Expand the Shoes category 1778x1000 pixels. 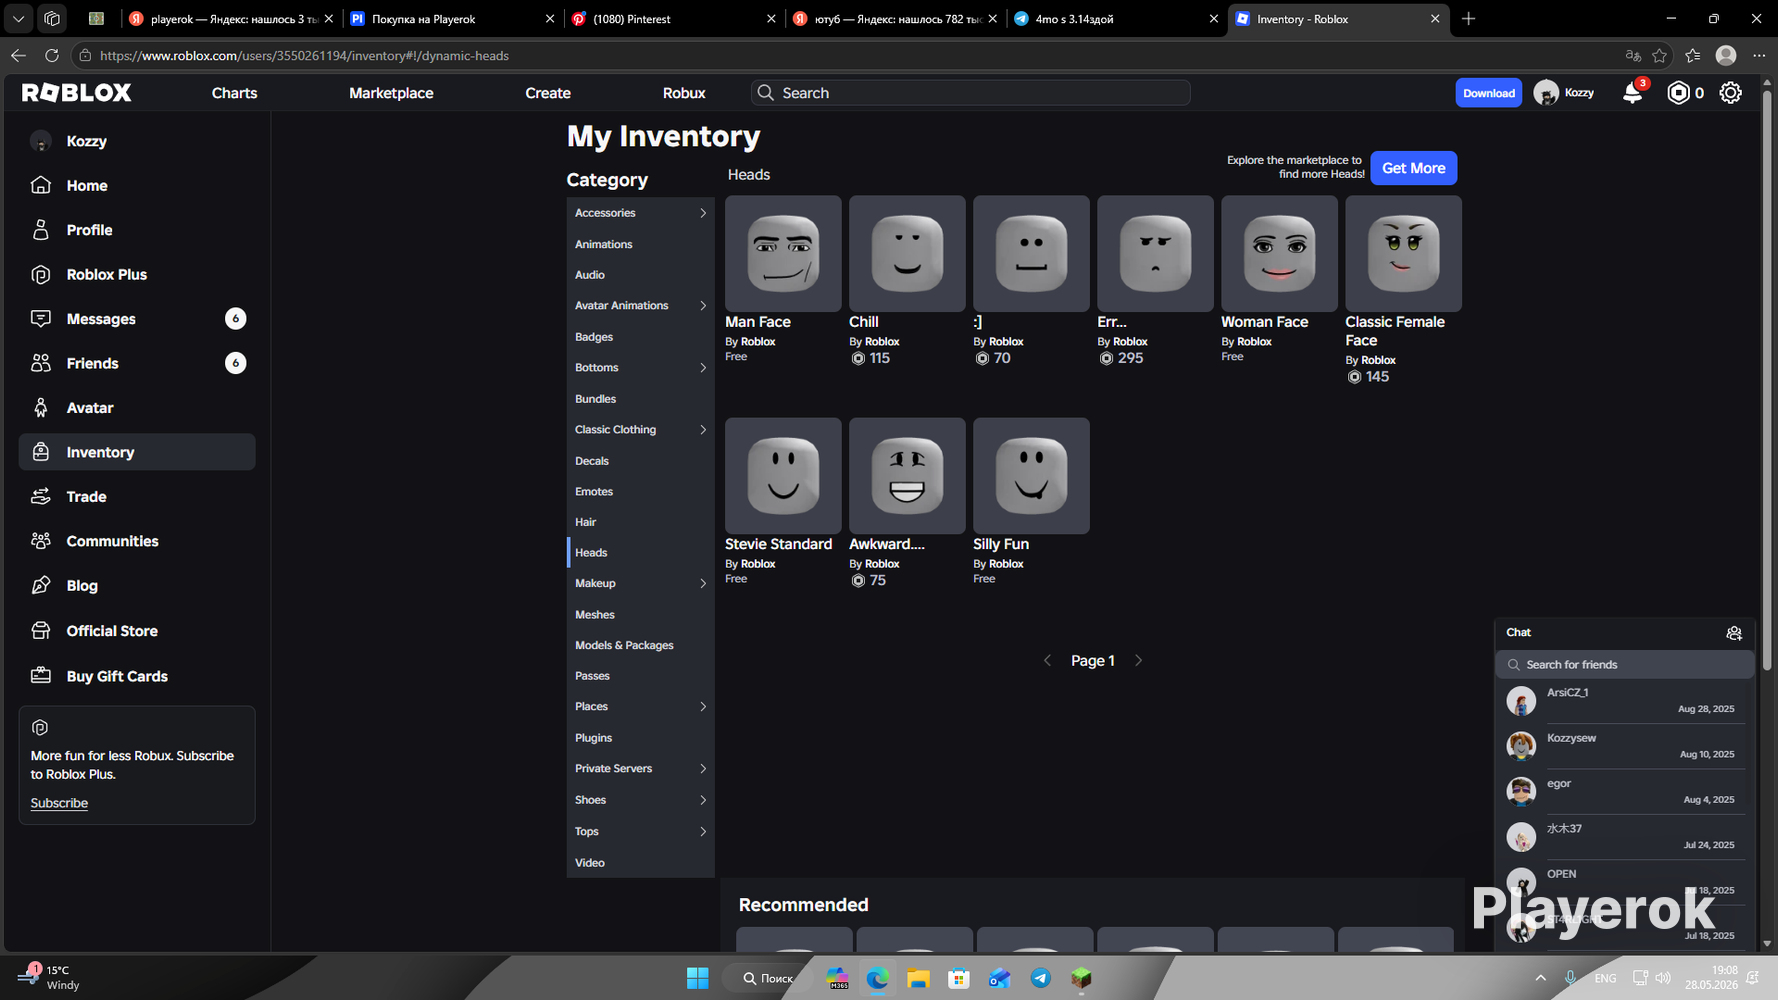(703, 800)
